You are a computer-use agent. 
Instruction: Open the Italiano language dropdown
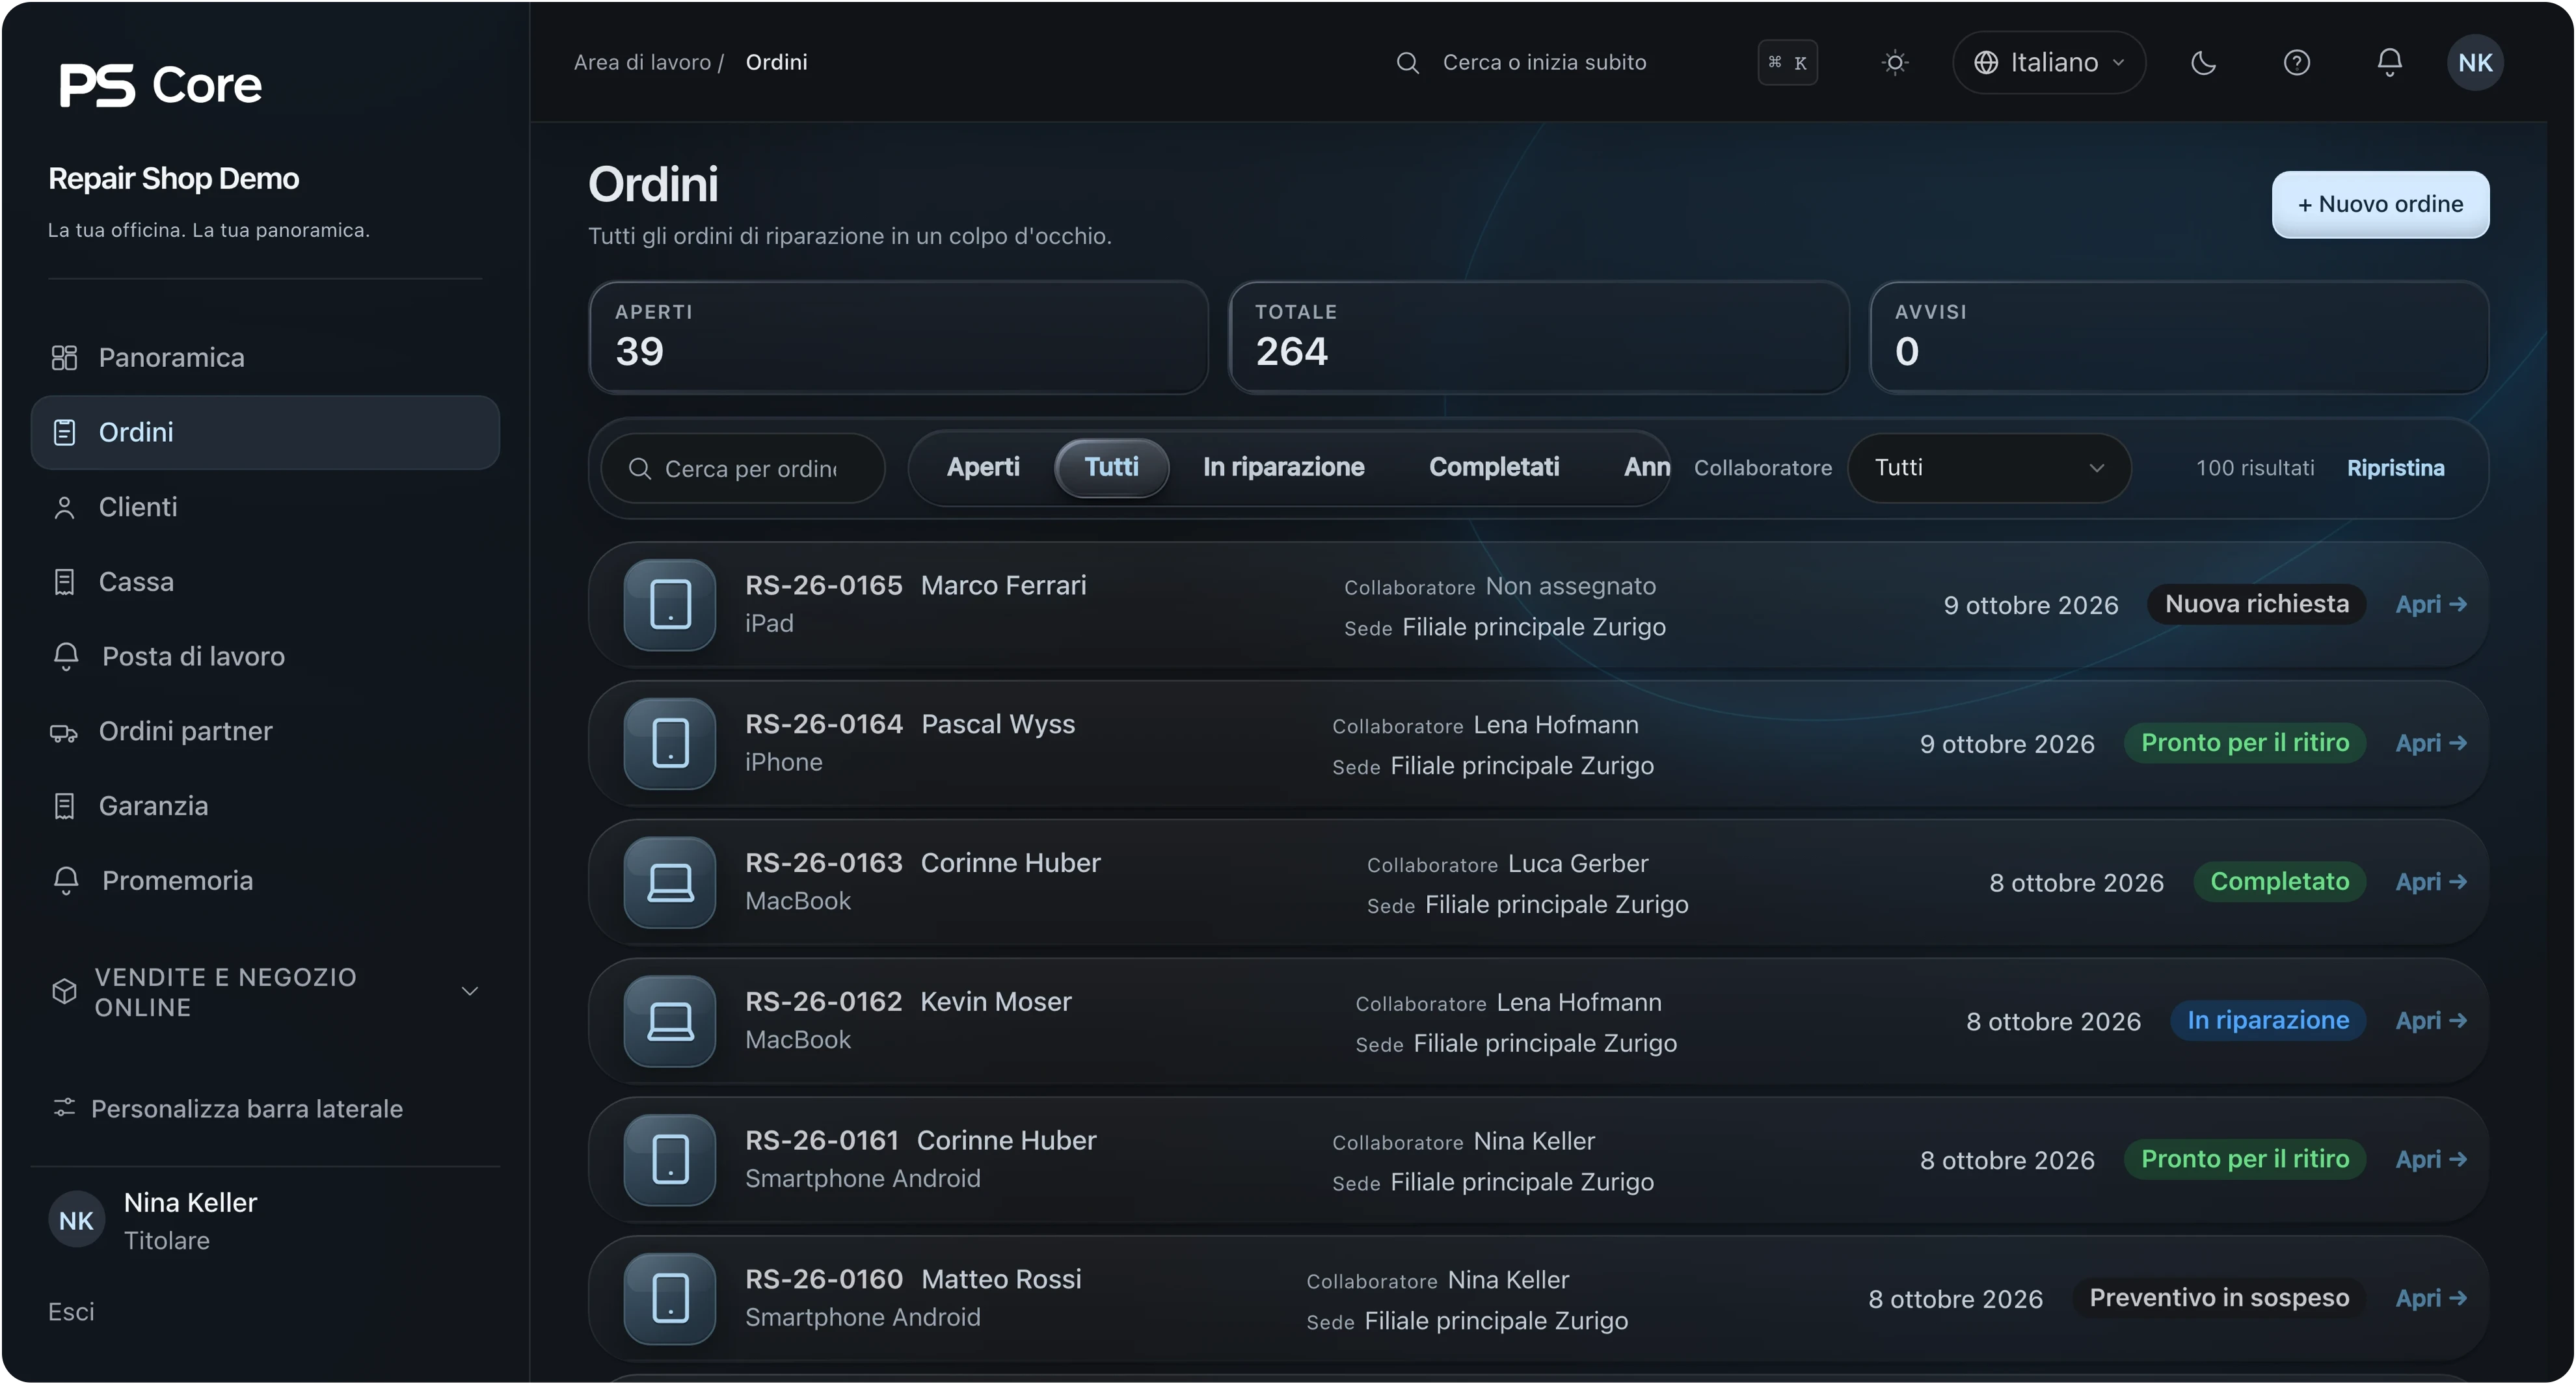click(x=2049, y=63)
